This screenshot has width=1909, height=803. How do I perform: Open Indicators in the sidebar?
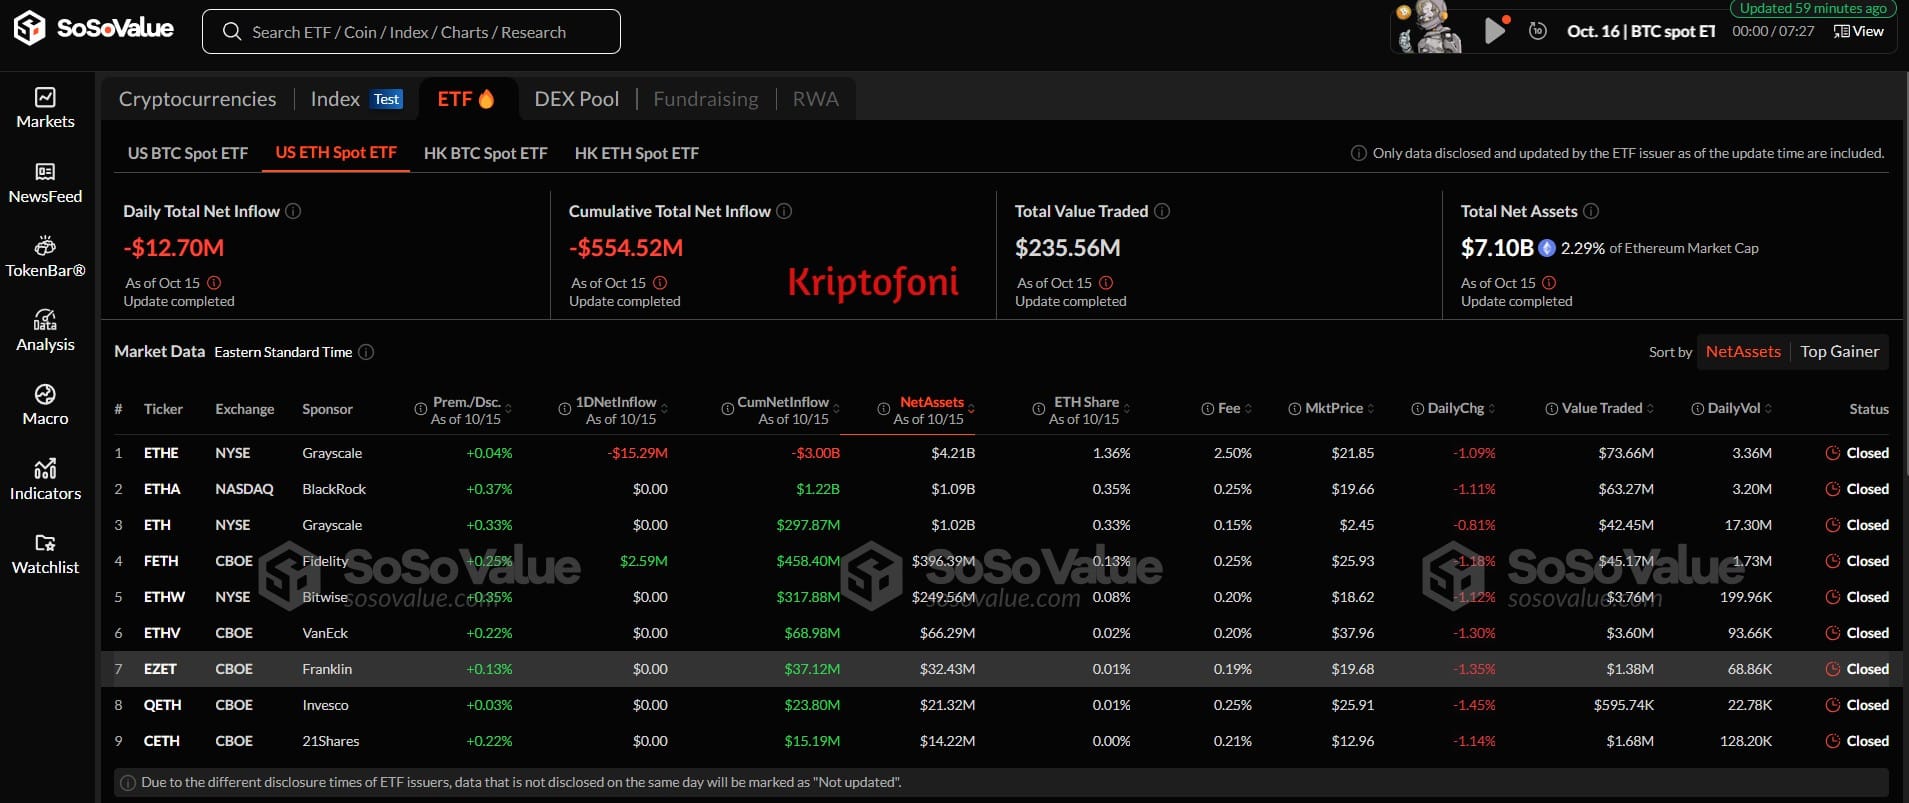45,480
